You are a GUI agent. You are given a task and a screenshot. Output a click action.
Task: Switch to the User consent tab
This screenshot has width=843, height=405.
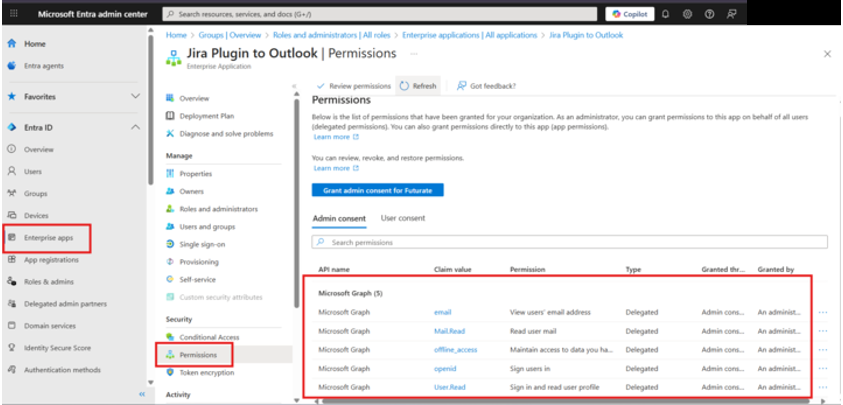point(403,218)
